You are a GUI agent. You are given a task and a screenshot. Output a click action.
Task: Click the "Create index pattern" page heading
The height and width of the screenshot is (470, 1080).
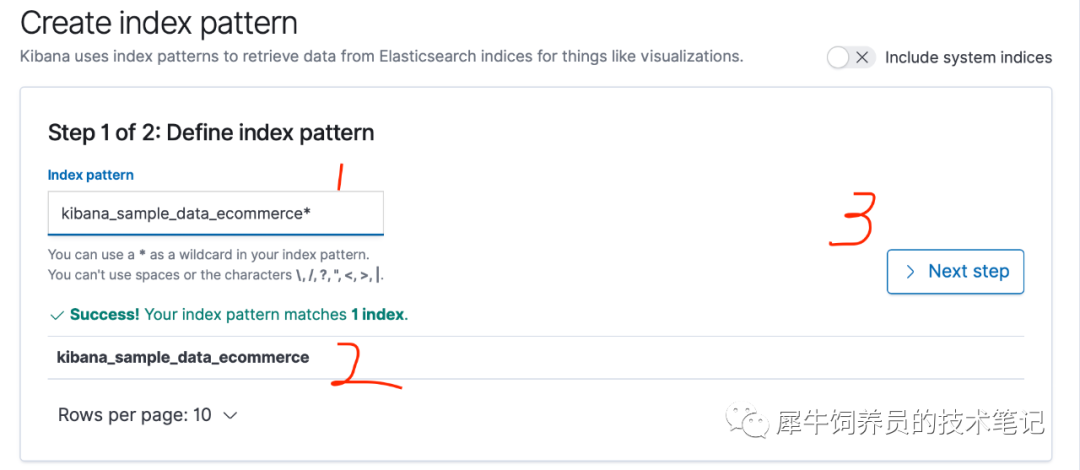pyautogui.click(x=159, y=22)
